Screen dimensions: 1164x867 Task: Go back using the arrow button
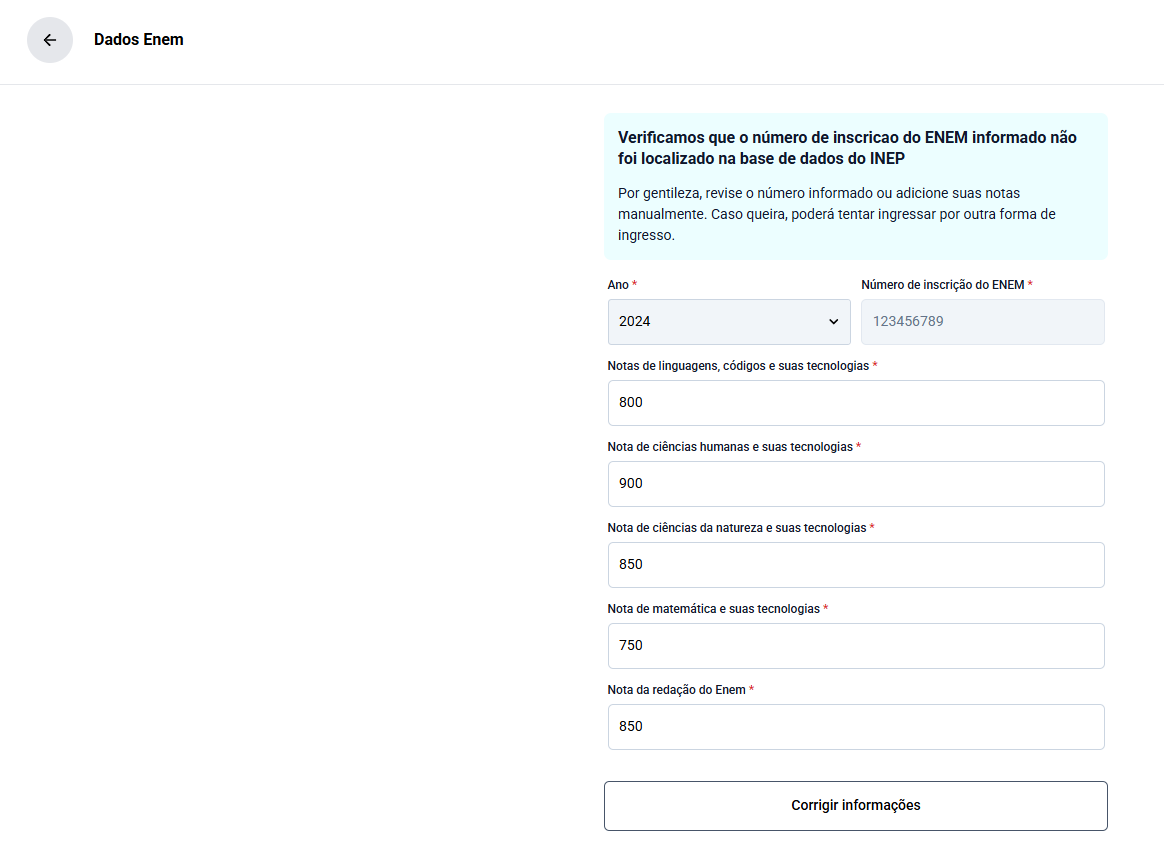(50, 40)
